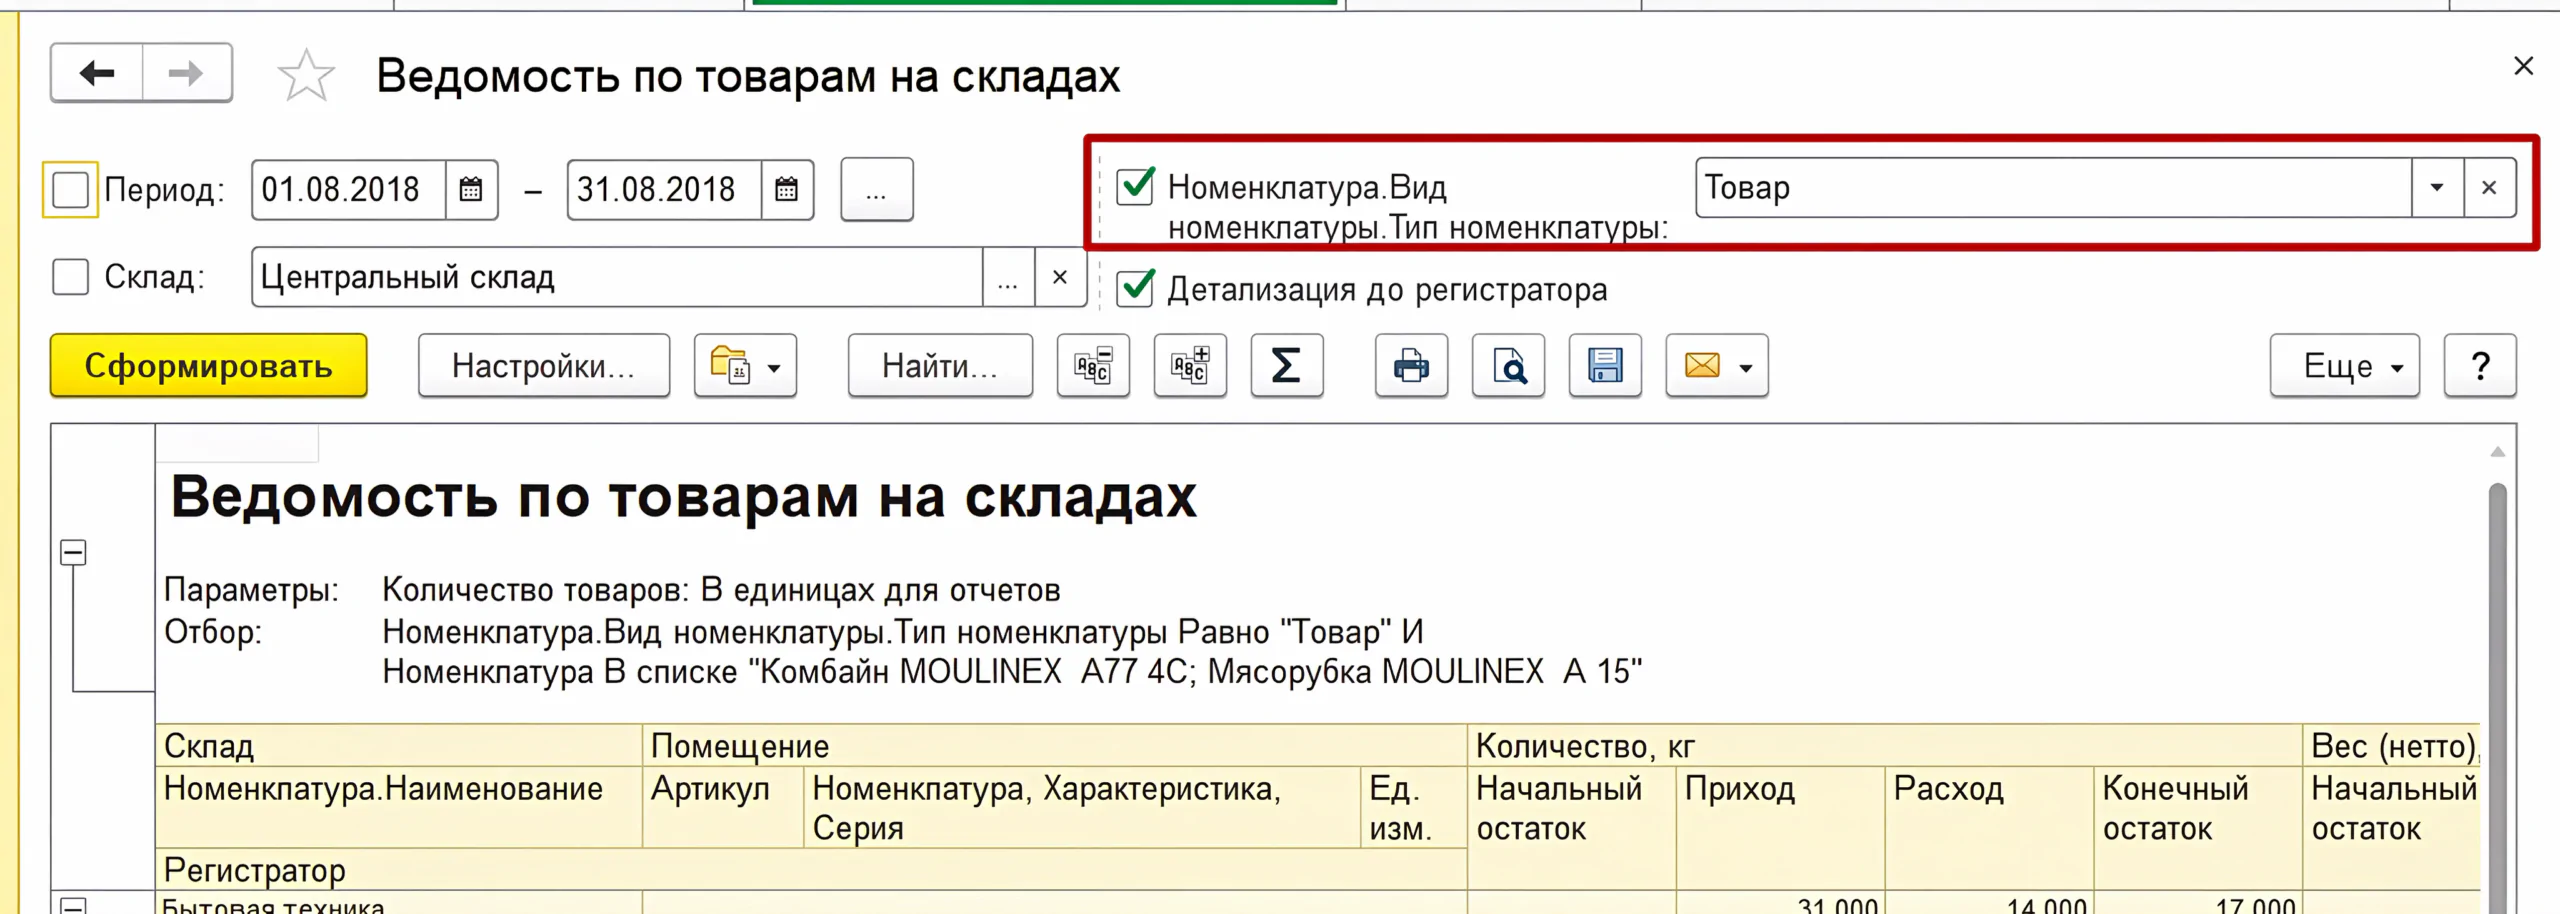This screenshot has width=2560, height=914.
Task: Select the Расход column header
Action: pos(1990,828)
